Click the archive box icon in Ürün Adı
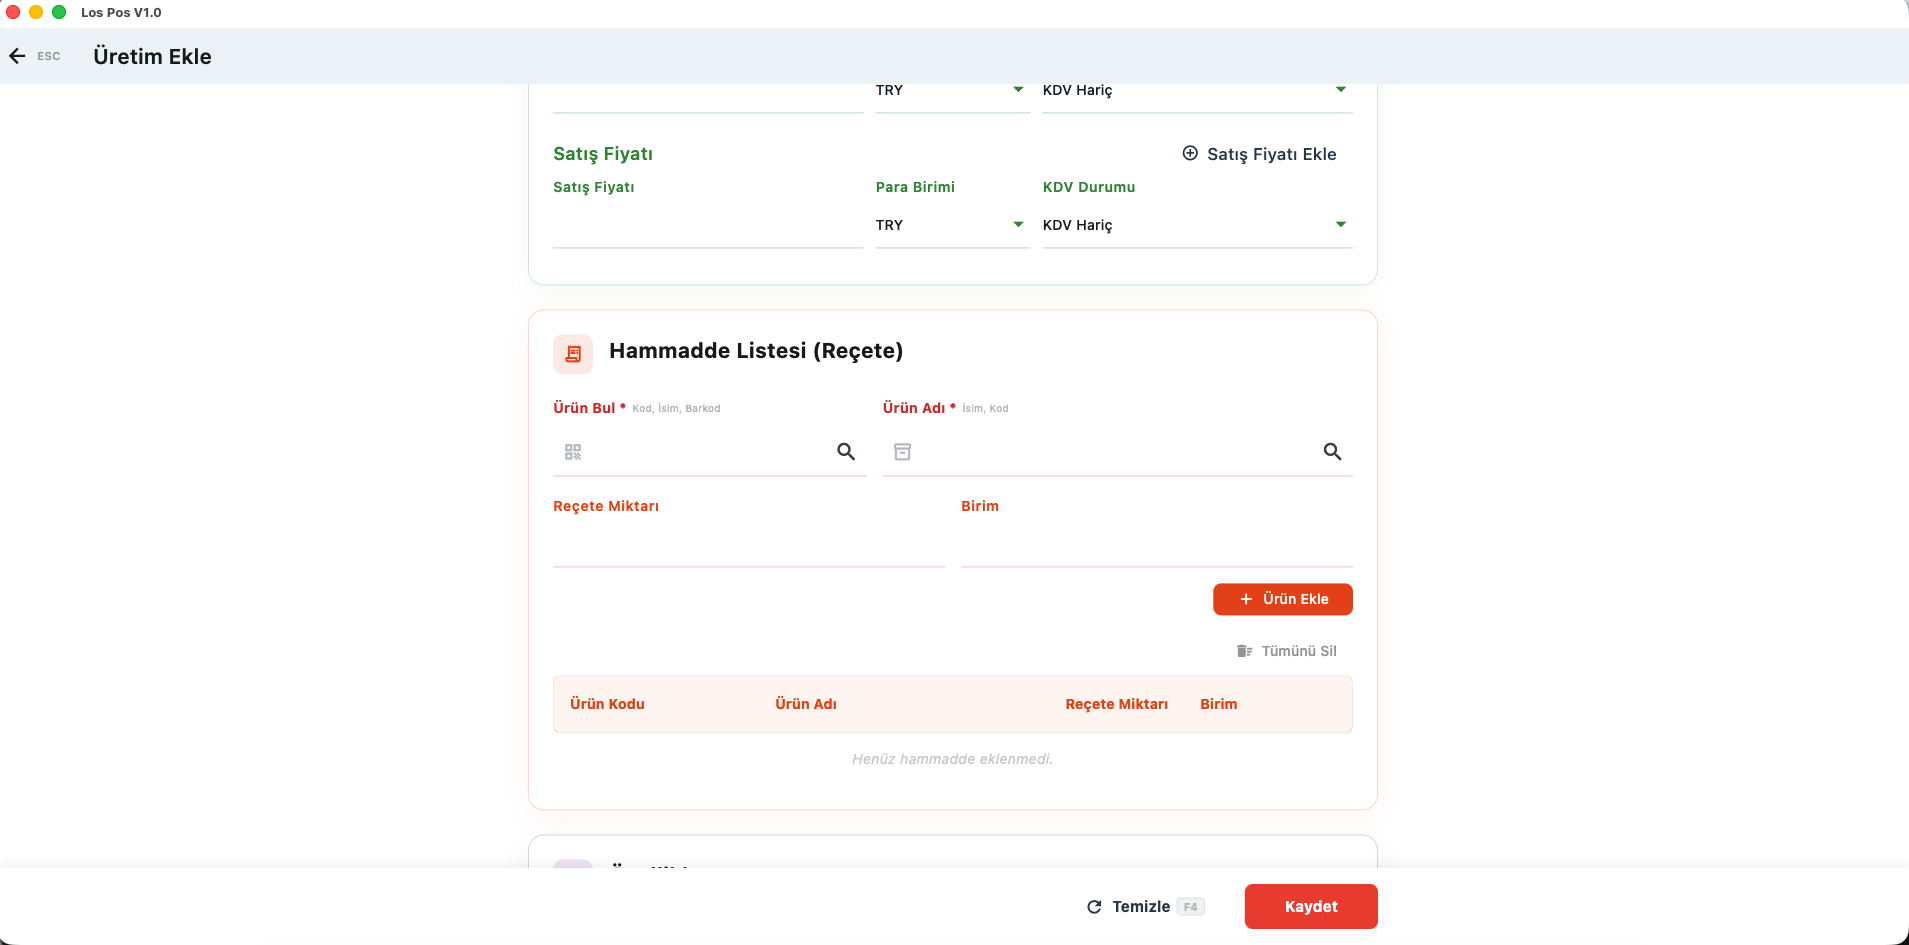The height and width of the screenshot is (945, 1909). (x=902, y=452)
